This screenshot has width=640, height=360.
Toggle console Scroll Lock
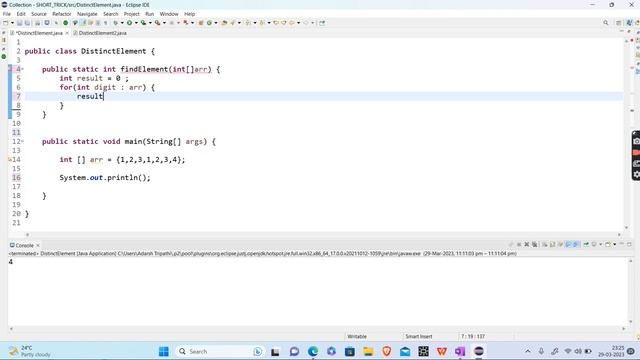[553, 244]
